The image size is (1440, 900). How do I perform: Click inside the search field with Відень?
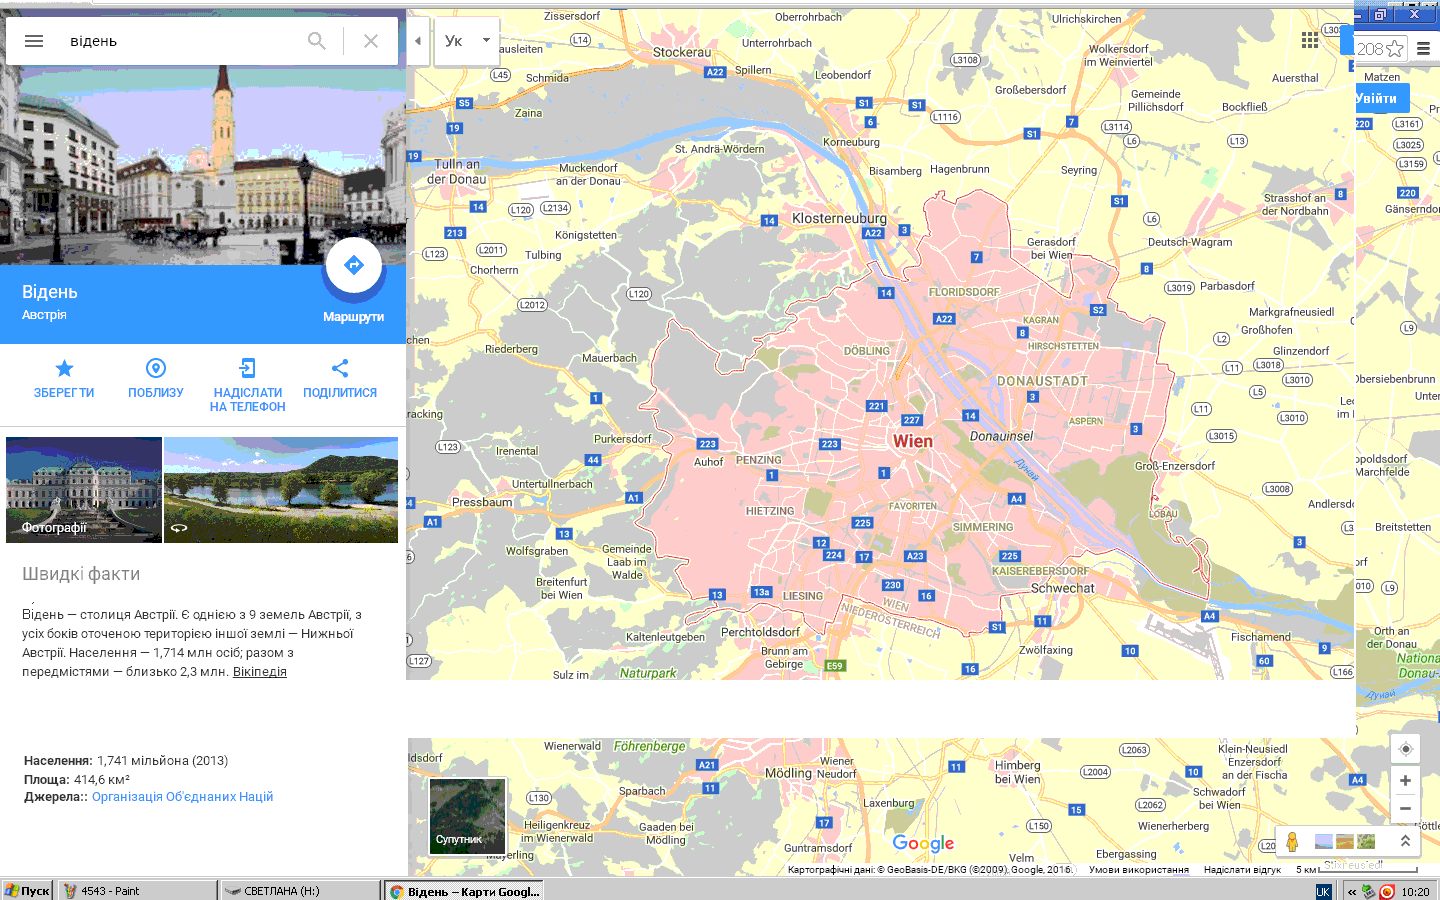[x=180, y=41]
